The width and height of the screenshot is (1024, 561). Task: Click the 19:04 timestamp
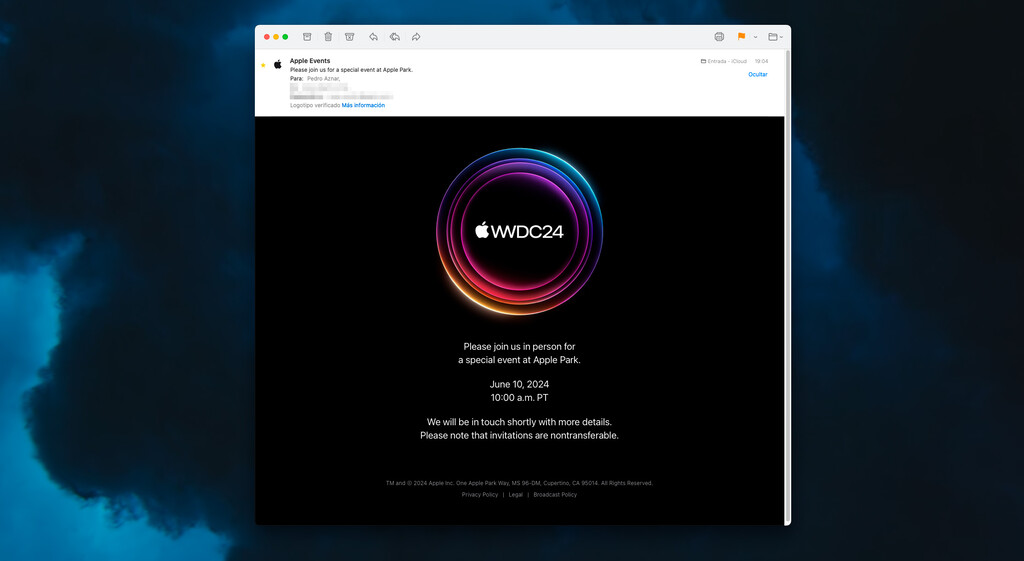[761, 61]
